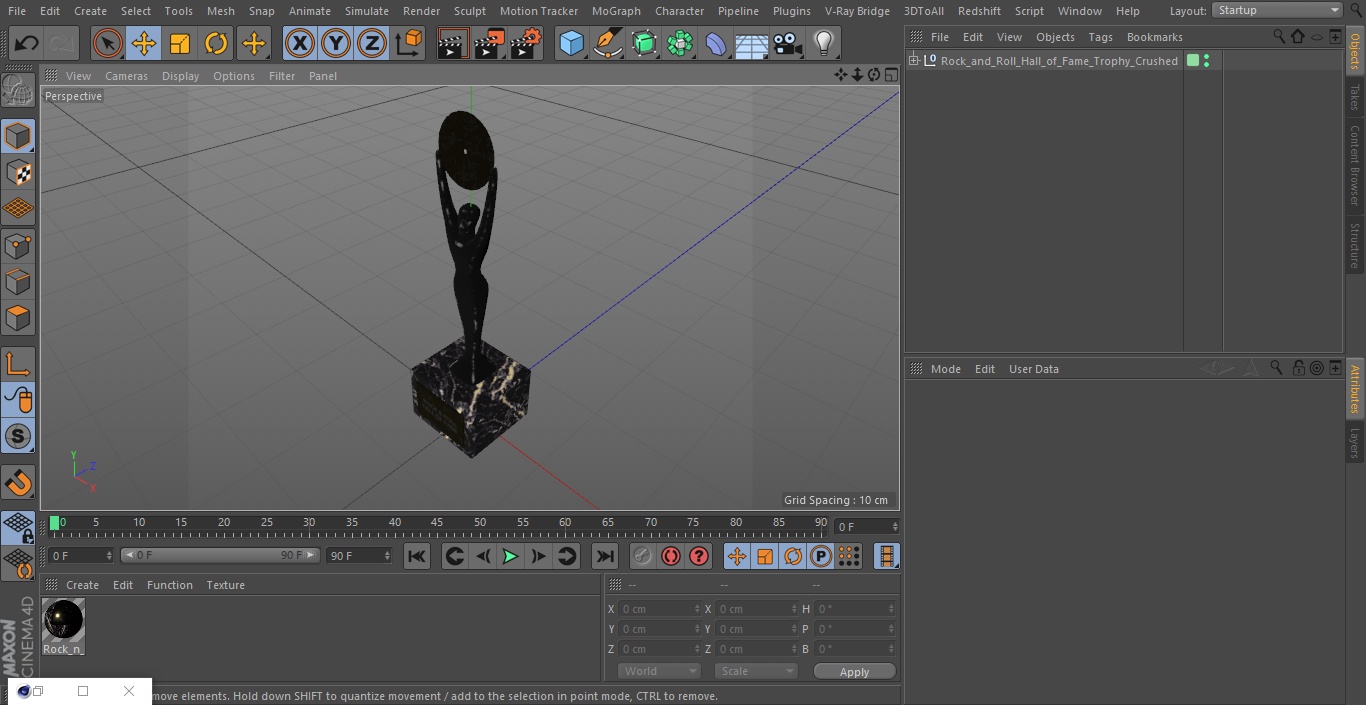Render the active view
The width and height of the screenshot is (1366, 705).
click(x=453, y=43)
